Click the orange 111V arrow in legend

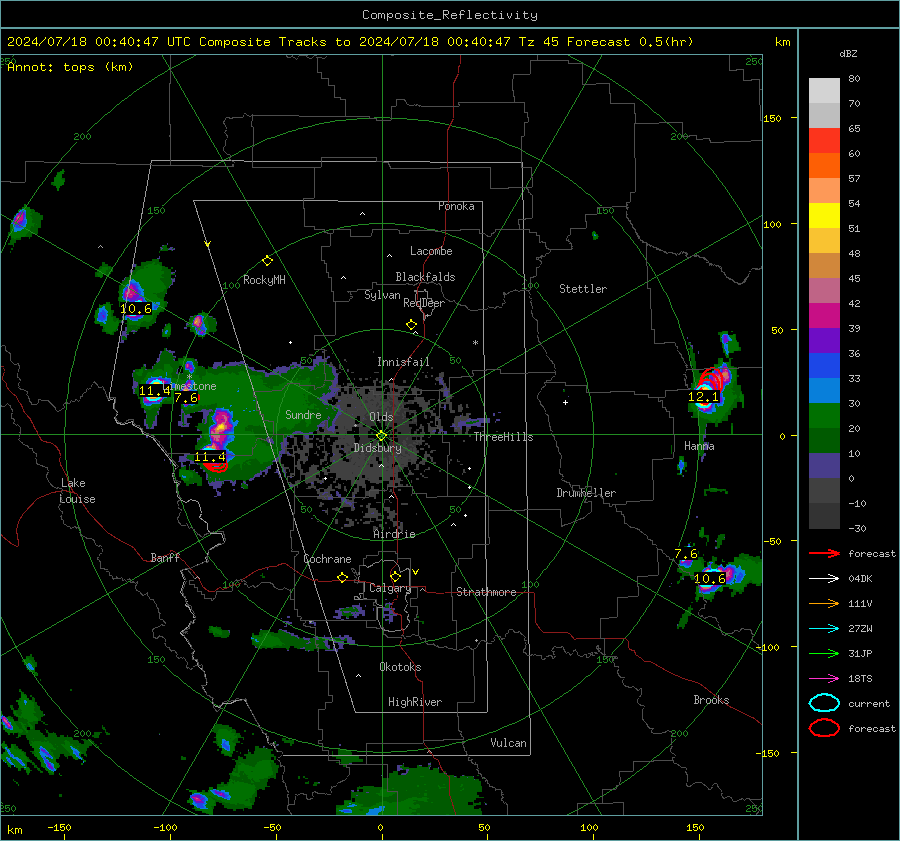click(824, 603)
